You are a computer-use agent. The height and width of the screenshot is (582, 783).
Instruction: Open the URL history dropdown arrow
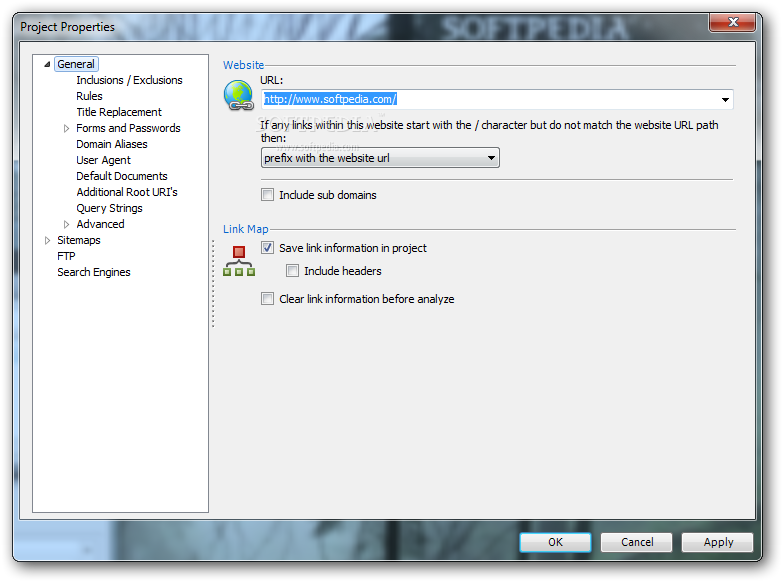725,99
